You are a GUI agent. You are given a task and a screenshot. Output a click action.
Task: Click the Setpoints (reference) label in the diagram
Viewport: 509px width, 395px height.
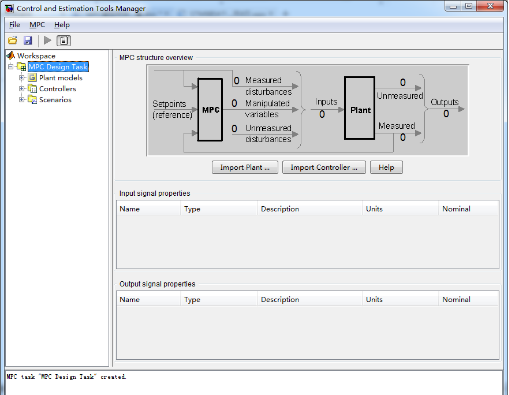(x=172, y=109)
